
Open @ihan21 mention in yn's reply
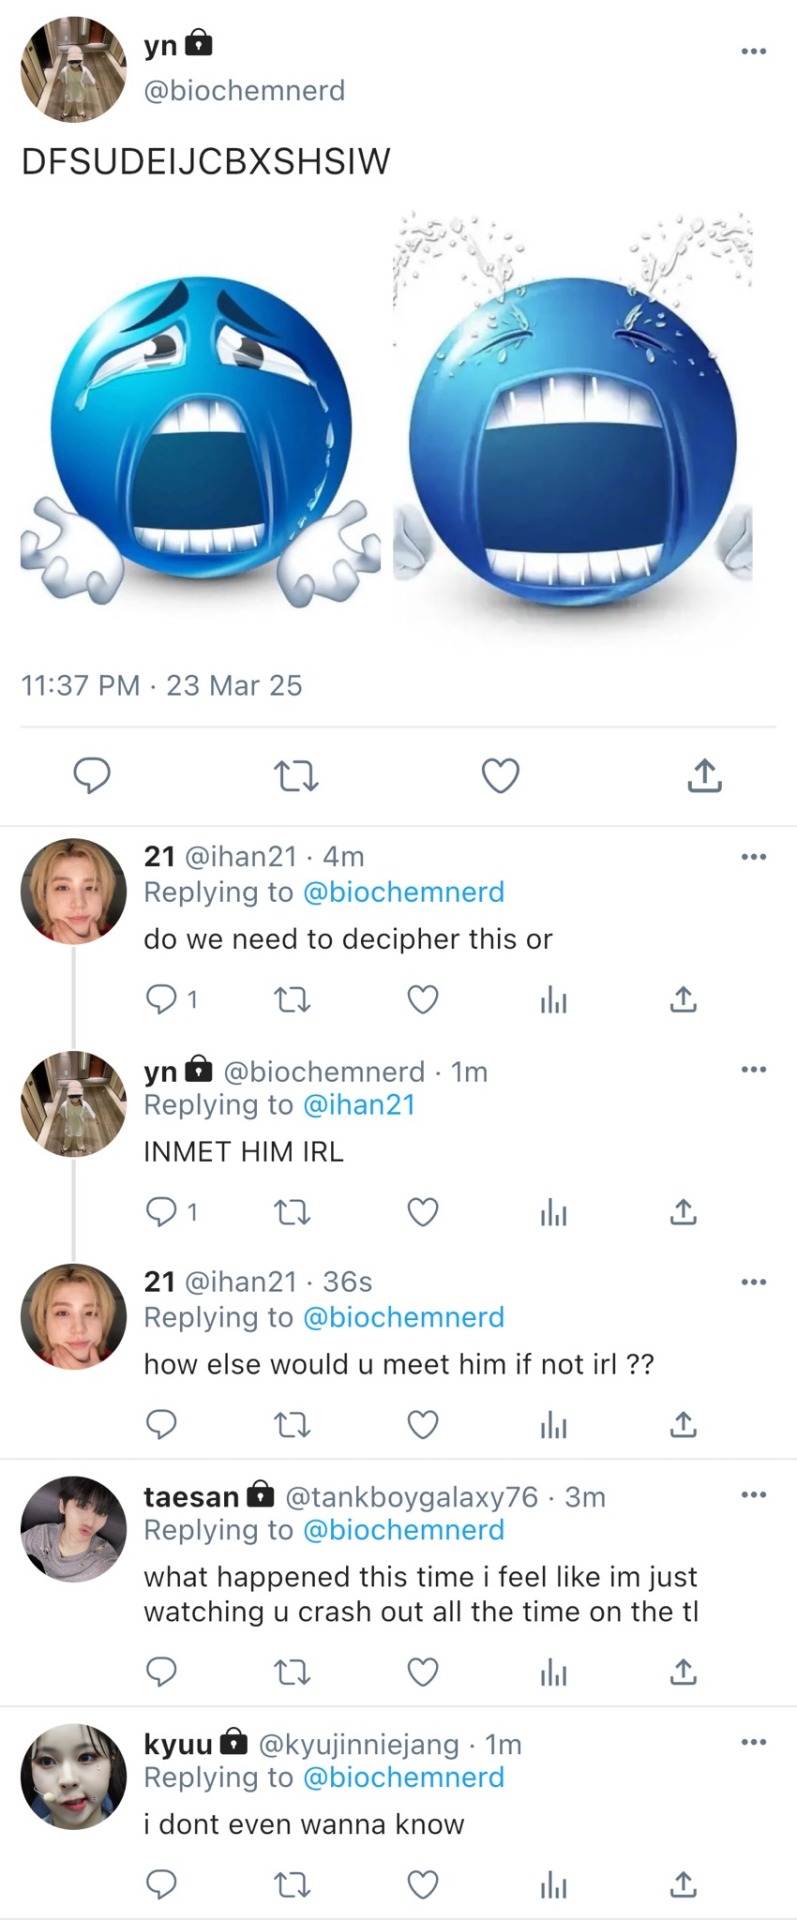pyautogui.click(x=358, y=1105)
